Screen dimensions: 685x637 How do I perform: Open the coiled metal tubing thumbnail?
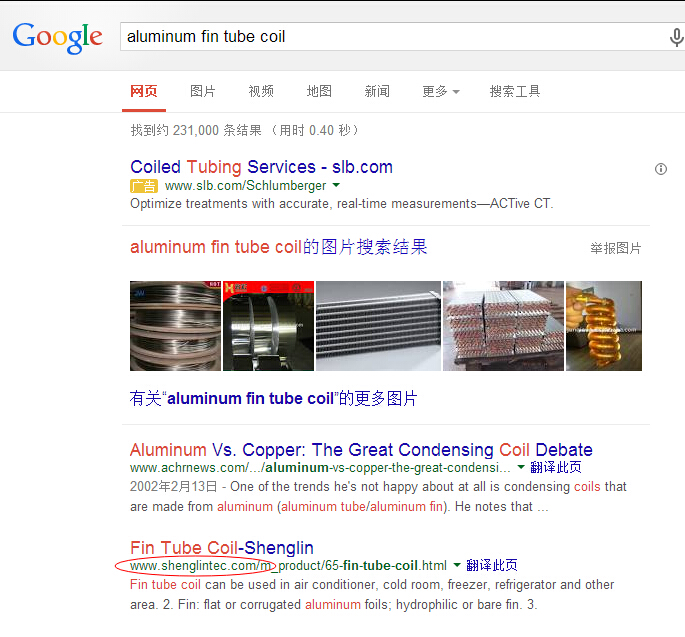pos(175,326)
